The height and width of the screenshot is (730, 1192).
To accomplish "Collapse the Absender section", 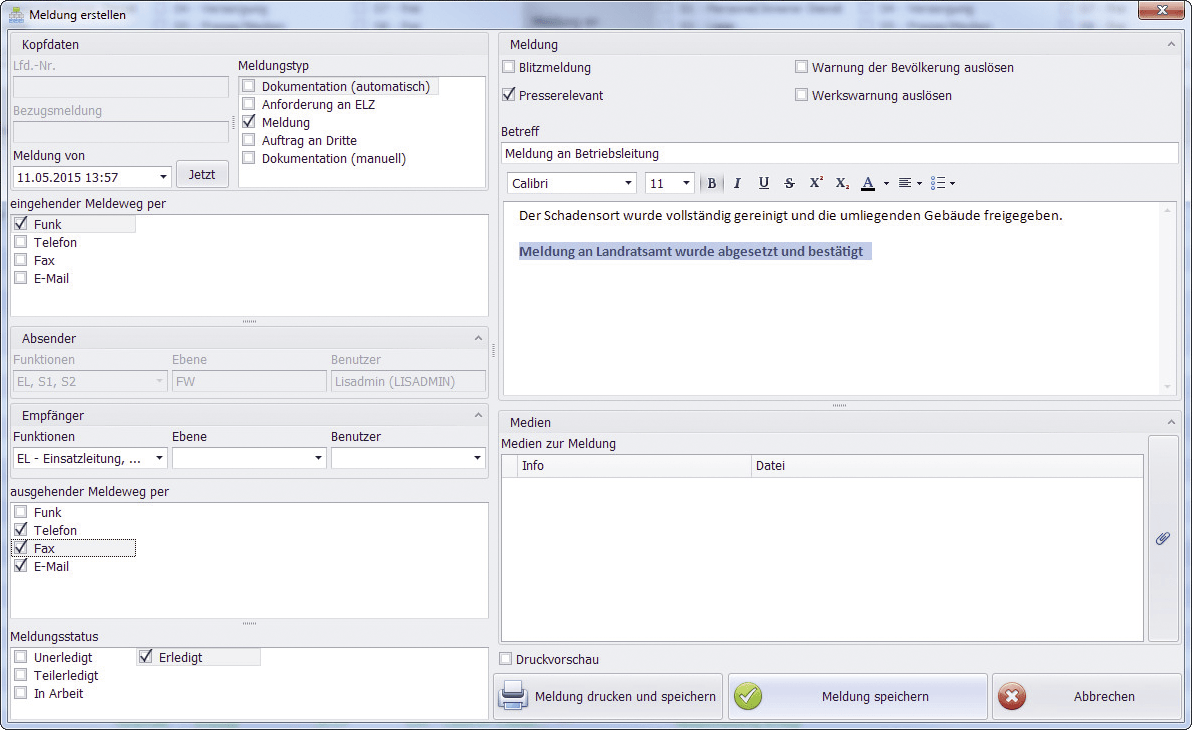I will 478,339.
